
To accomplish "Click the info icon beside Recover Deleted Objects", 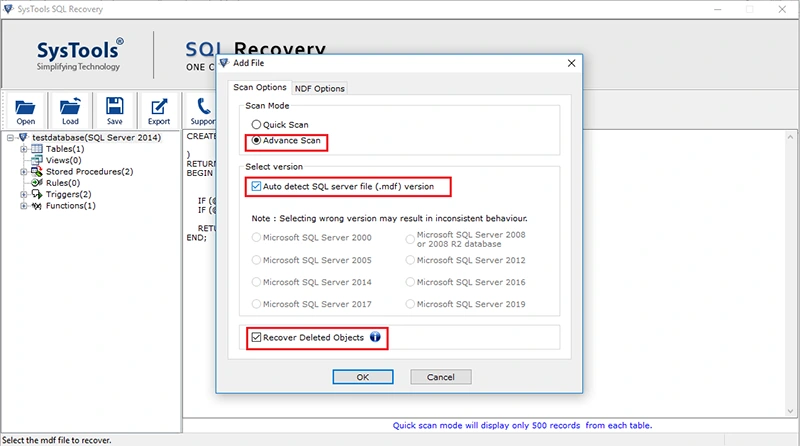I will [375, 337].
